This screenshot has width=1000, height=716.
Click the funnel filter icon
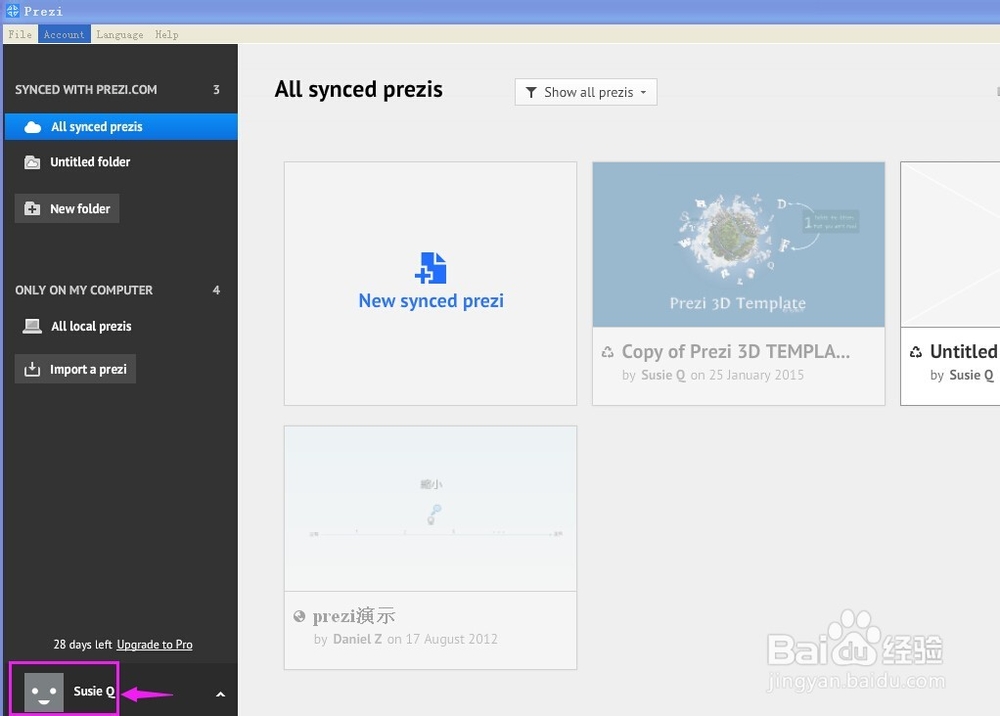(531, 92)
